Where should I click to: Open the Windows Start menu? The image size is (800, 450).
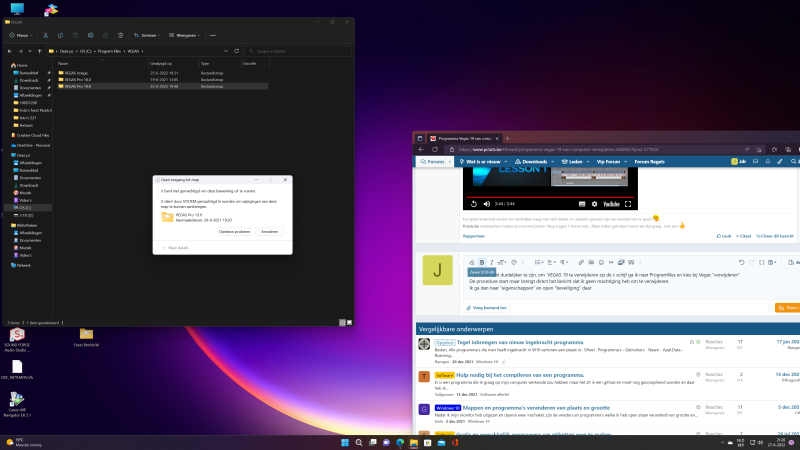click(x=345, y=442)
